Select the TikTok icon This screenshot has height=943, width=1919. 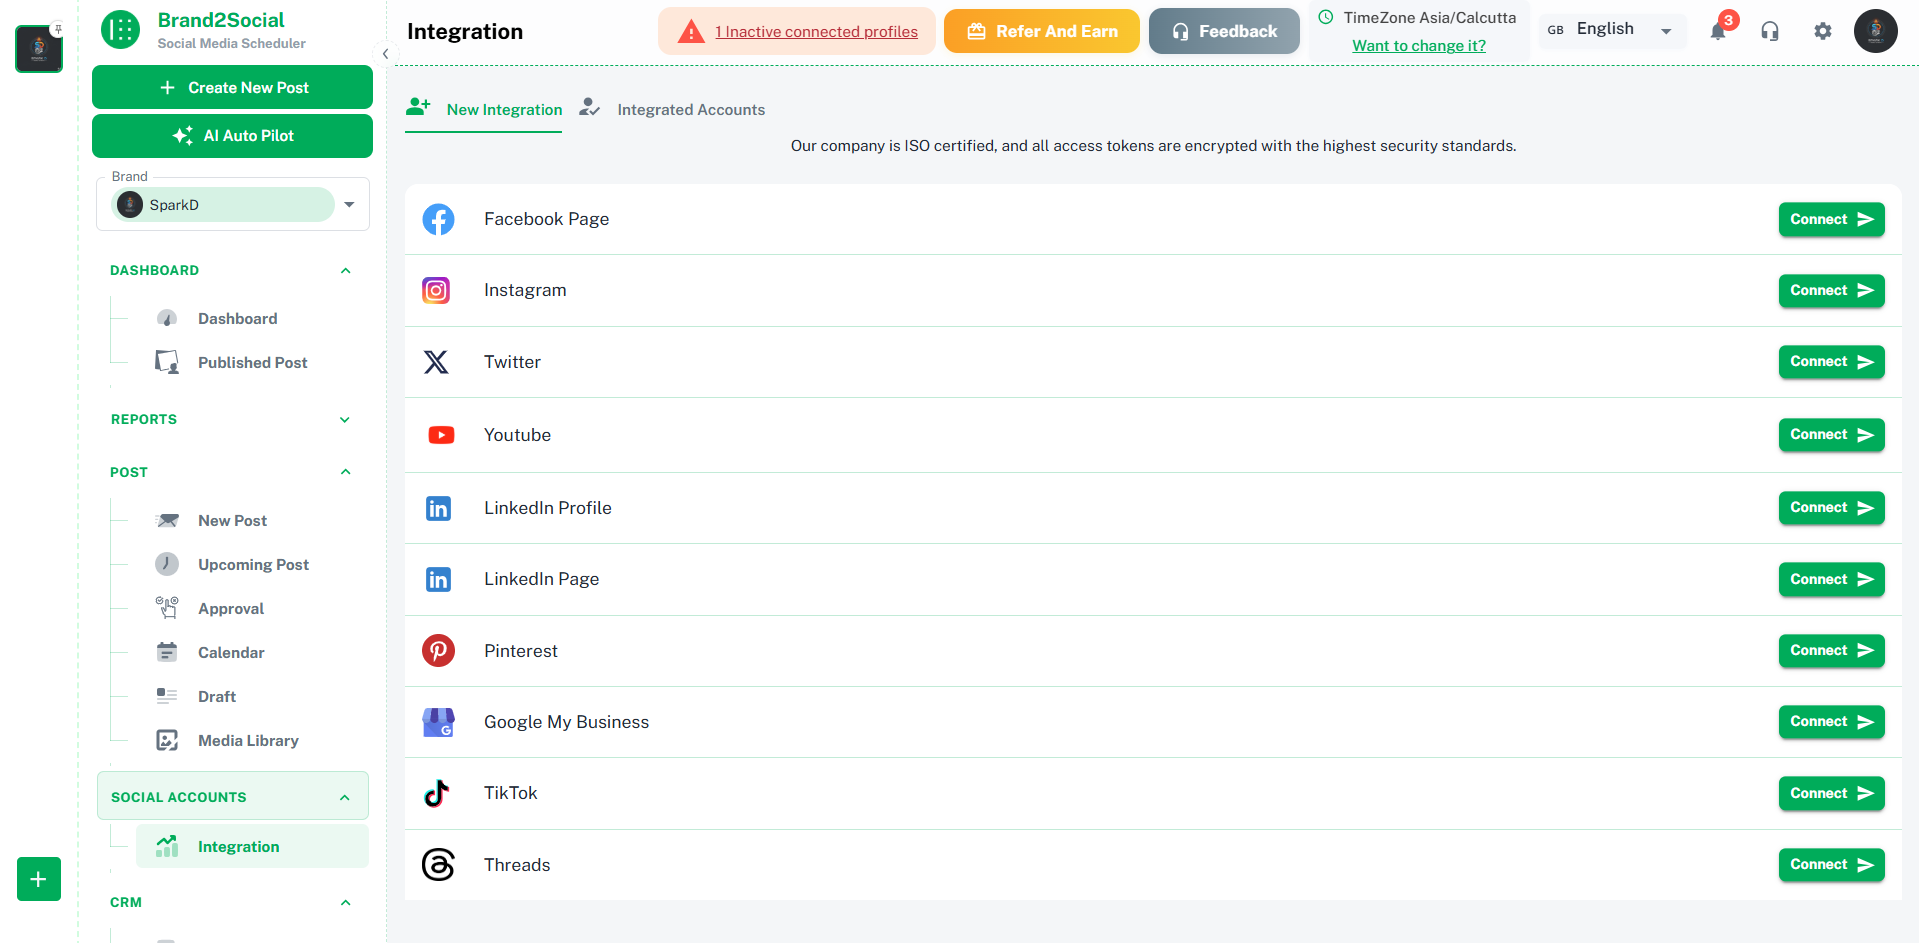click(x=437, y=793)
